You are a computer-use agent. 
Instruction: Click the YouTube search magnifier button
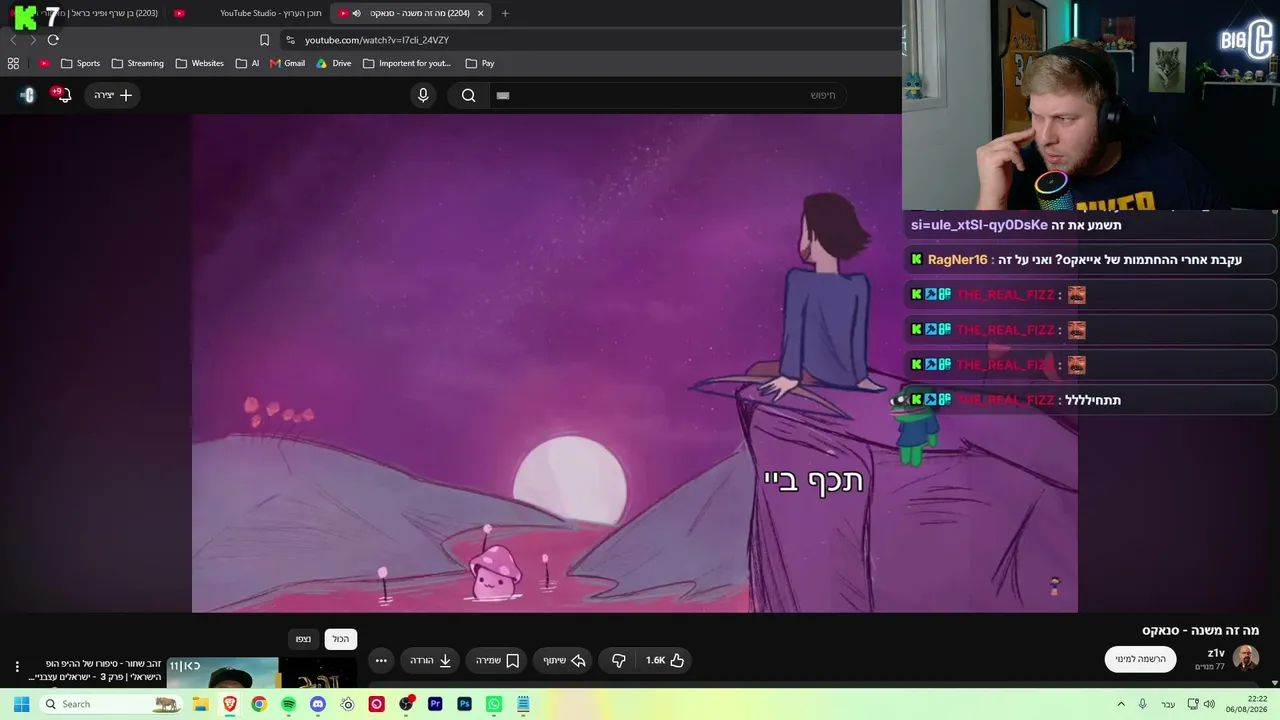coord(468,95)
